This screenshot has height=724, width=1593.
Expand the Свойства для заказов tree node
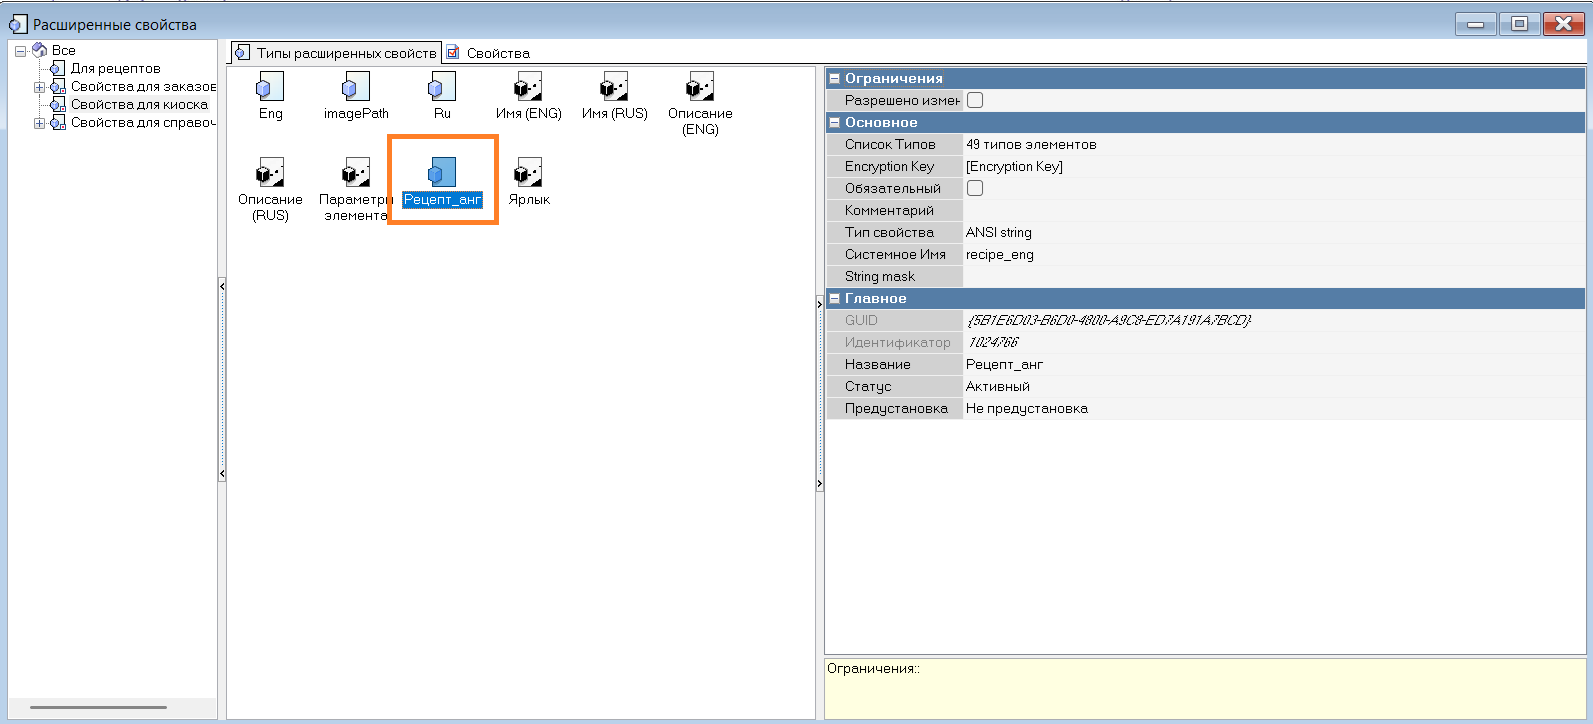tap(40, 87)
